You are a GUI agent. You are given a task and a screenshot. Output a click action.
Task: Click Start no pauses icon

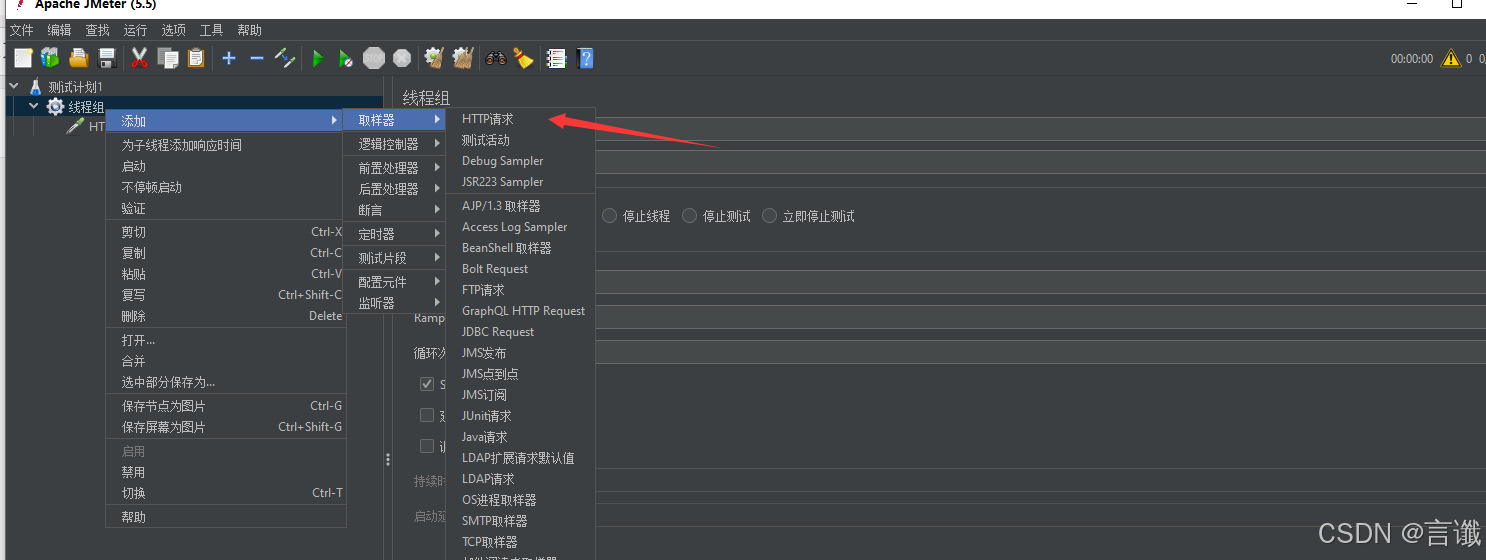345,58
